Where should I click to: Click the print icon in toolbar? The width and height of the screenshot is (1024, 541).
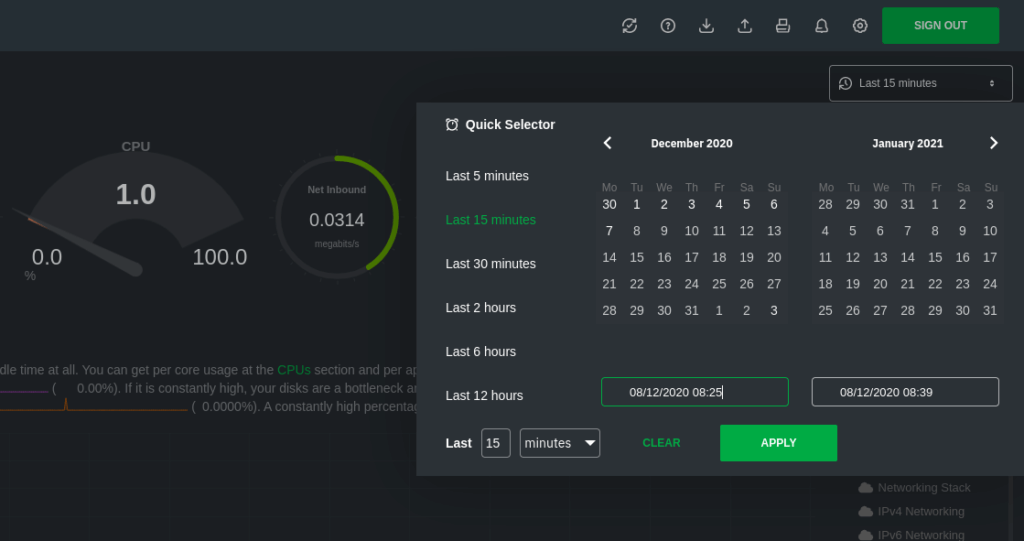783,26
